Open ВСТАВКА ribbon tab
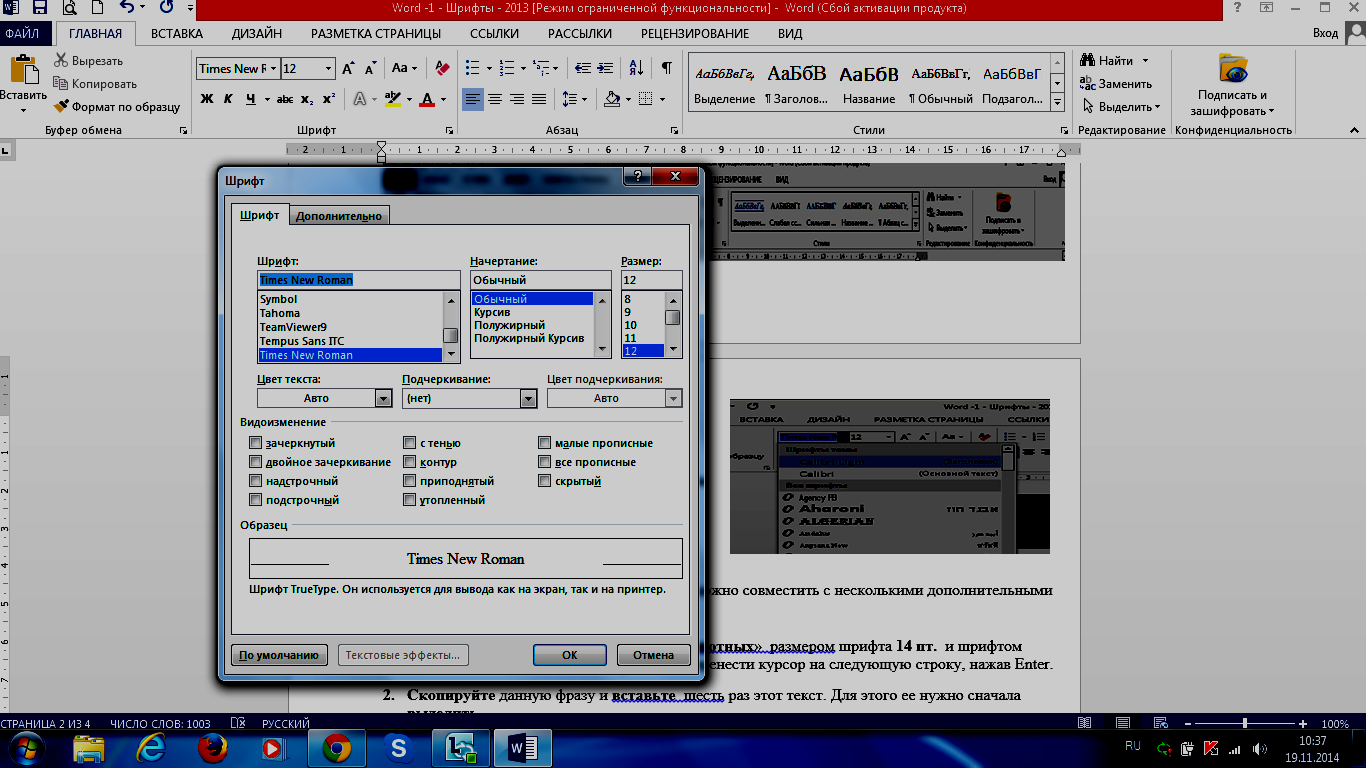 pos(177,33)
